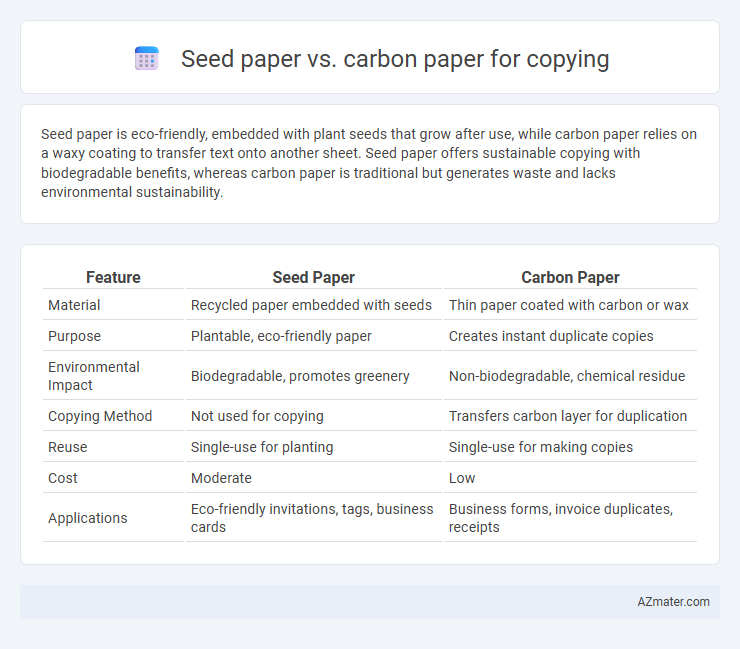Open the AZmater.com footer link
Viewport: 740px width, 649px height.
(673, 602)
